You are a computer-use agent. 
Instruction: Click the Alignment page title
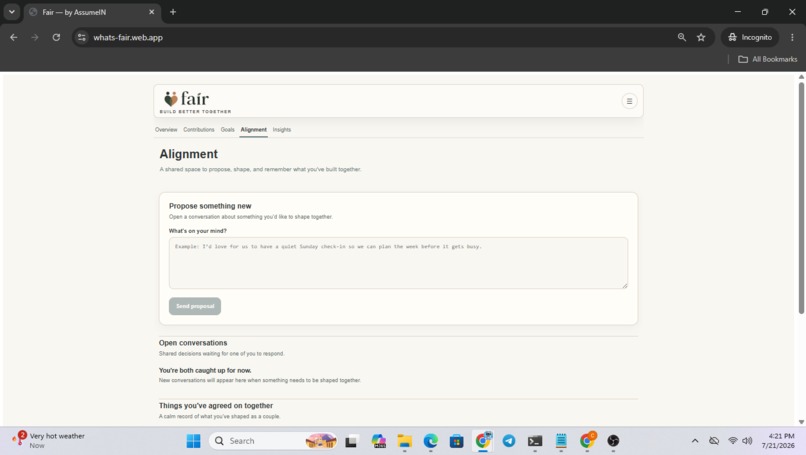point(189,154)
